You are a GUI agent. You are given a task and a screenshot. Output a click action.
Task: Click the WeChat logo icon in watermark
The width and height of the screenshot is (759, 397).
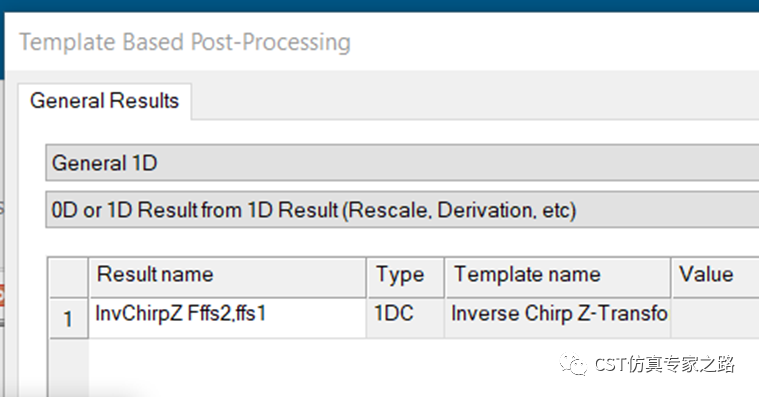[x=574, y=364]
